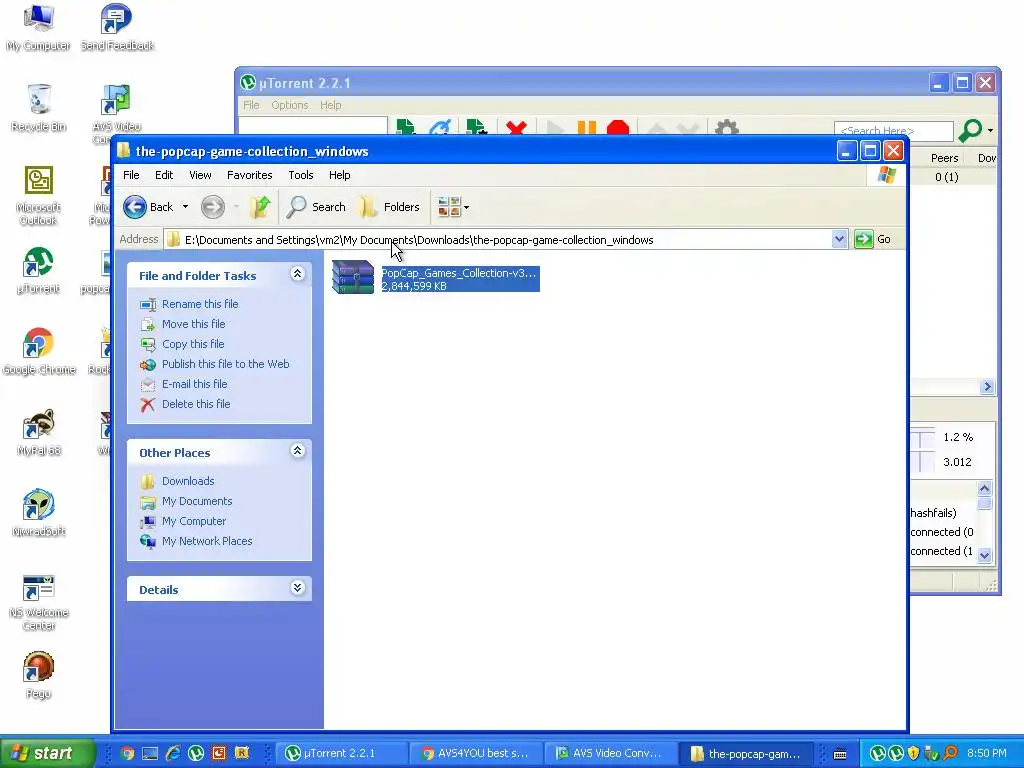Click the green Forward arrow button
Image resolution: width=1024 pixels, height=768 pixels.
[213, 207]
